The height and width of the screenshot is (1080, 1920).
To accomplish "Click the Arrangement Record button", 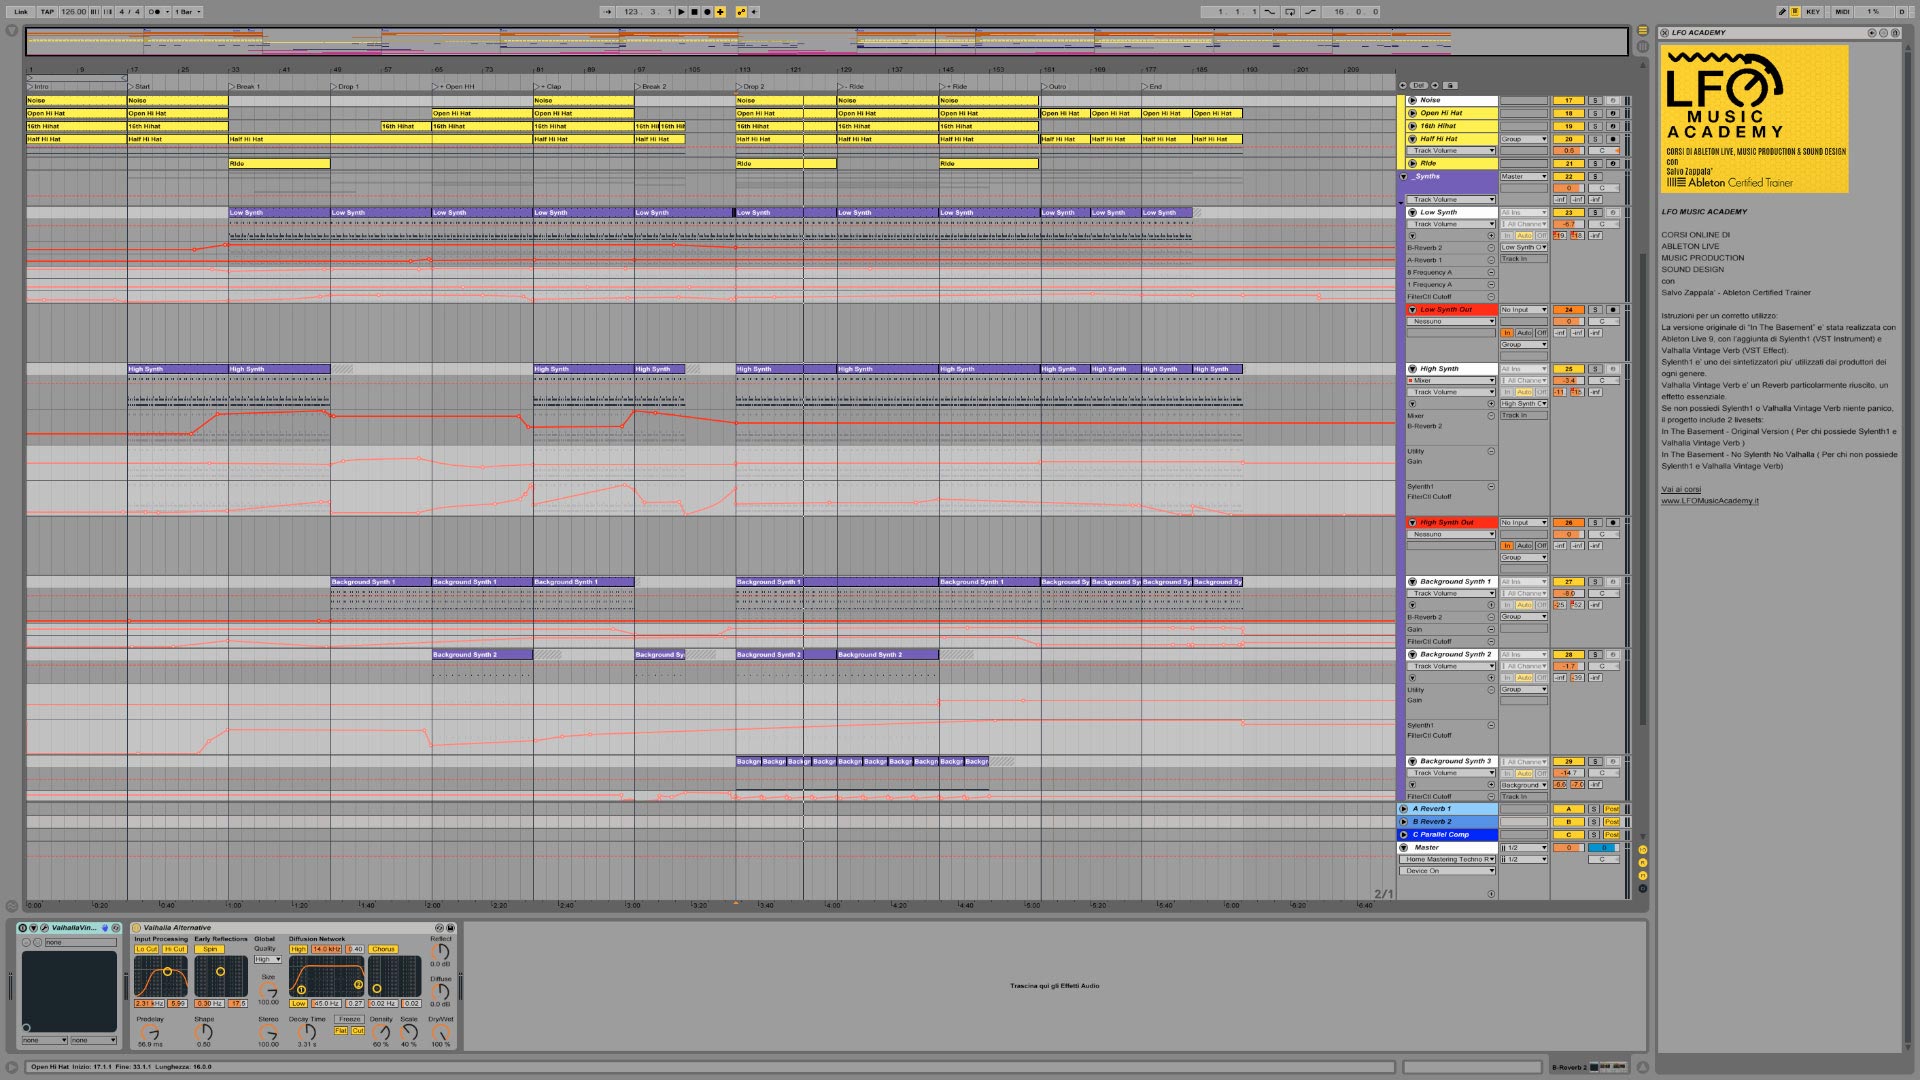I will click(707, 12).
